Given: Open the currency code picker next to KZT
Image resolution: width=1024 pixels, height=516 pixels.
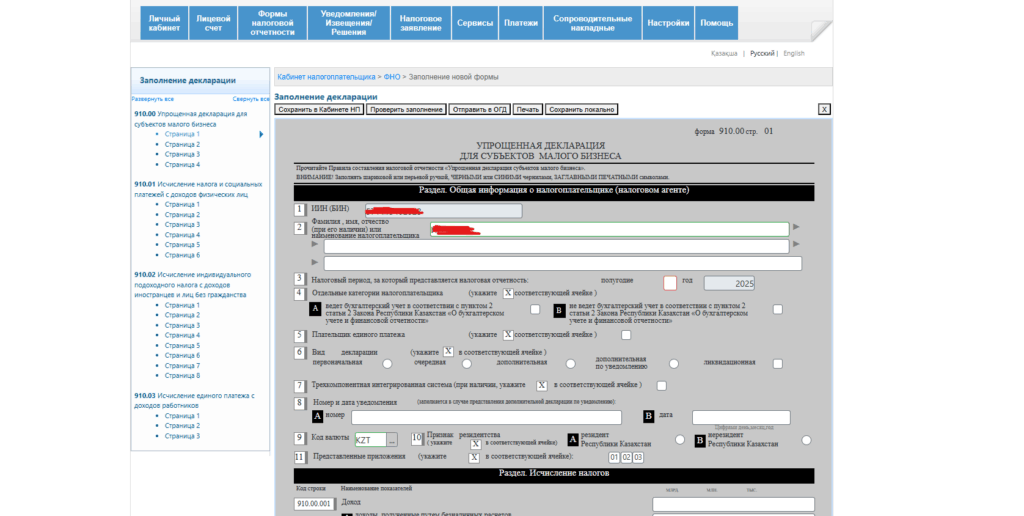Looking at the screenshot, I should tap(392, 440).
